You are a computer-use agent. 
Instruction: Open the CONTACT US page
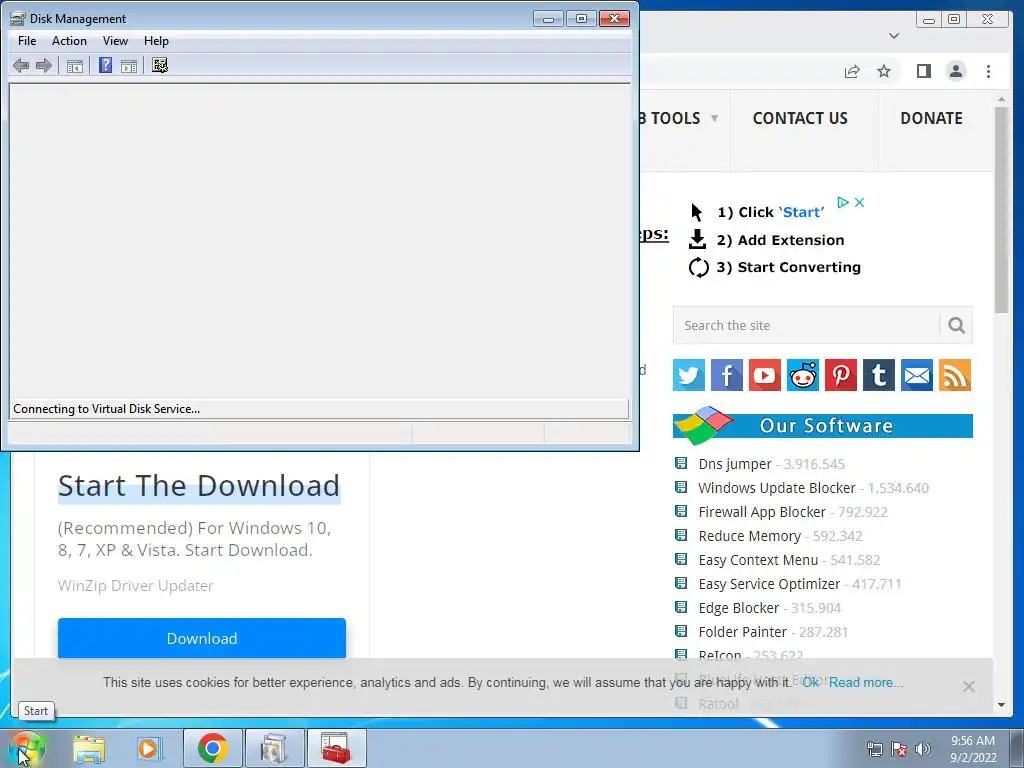point(800,118)
